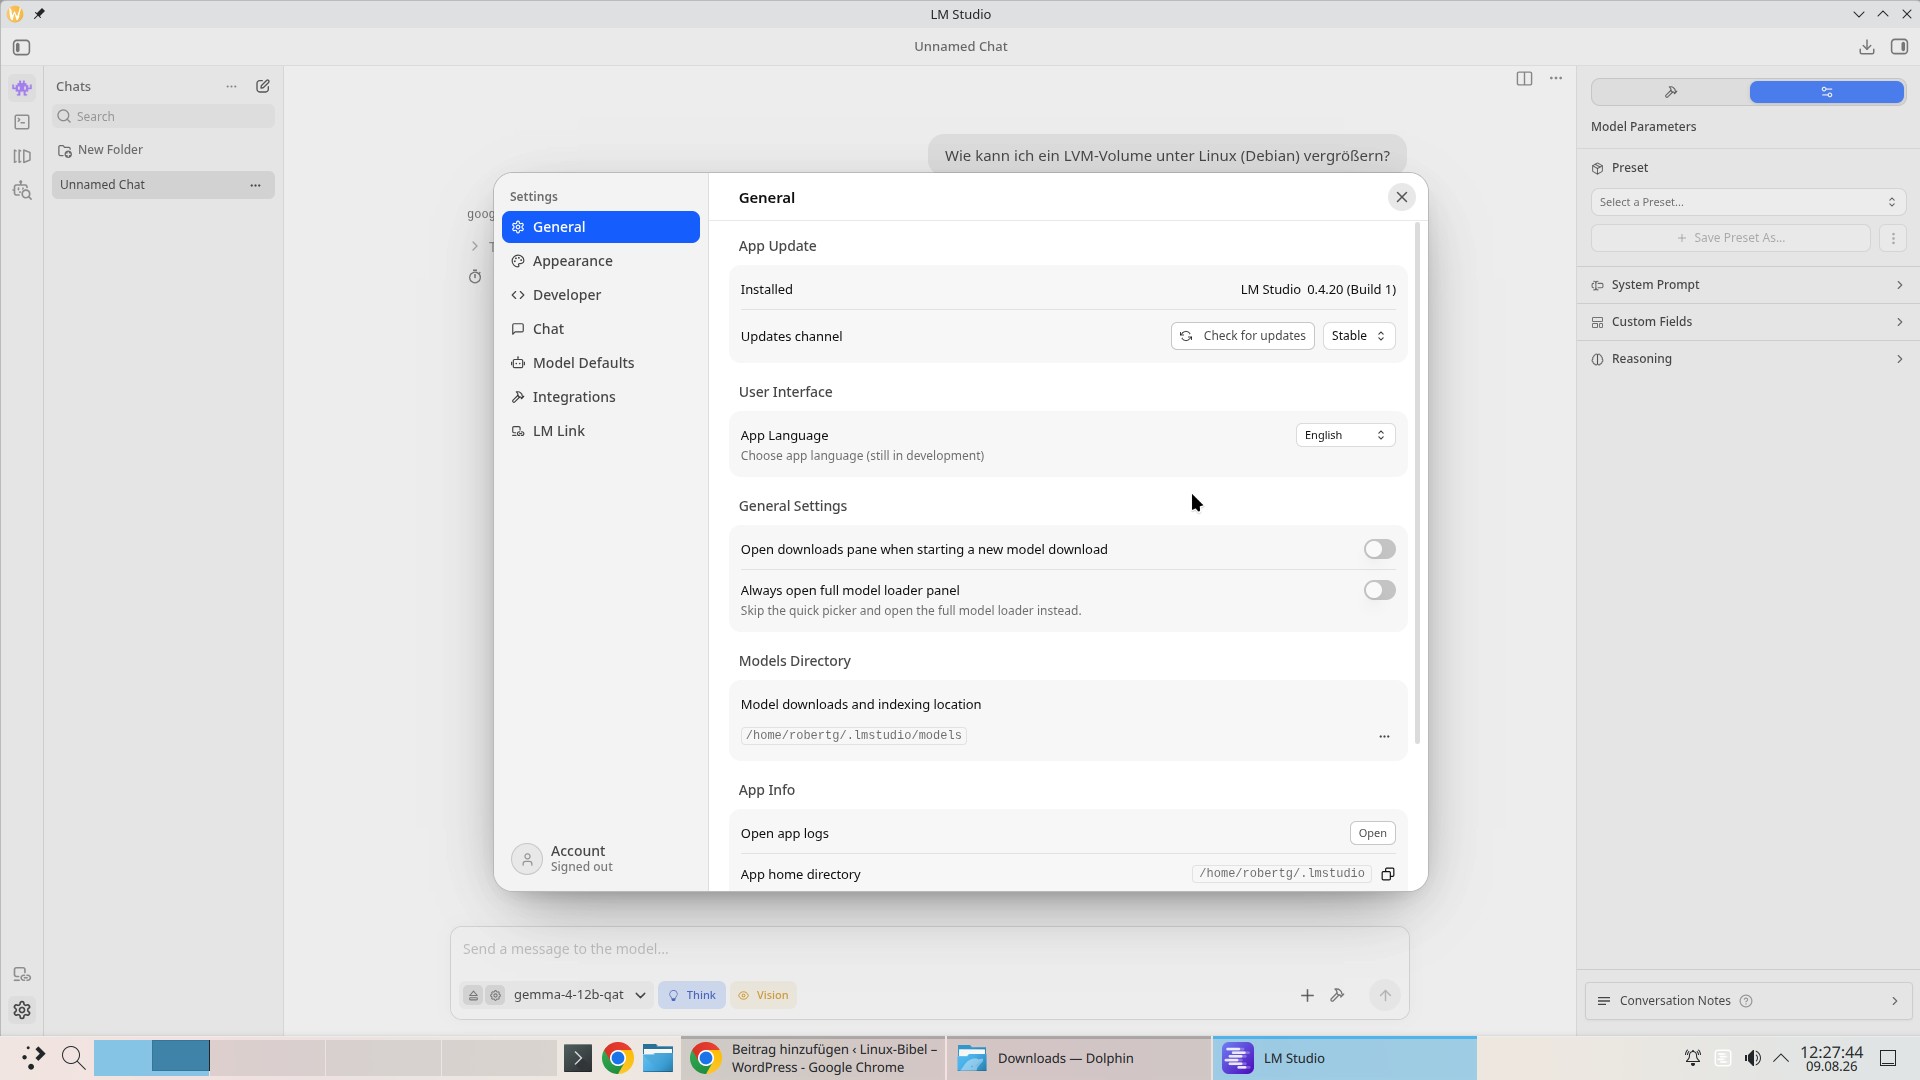
Task: Open Appearance settings
Action: [600, 261]
